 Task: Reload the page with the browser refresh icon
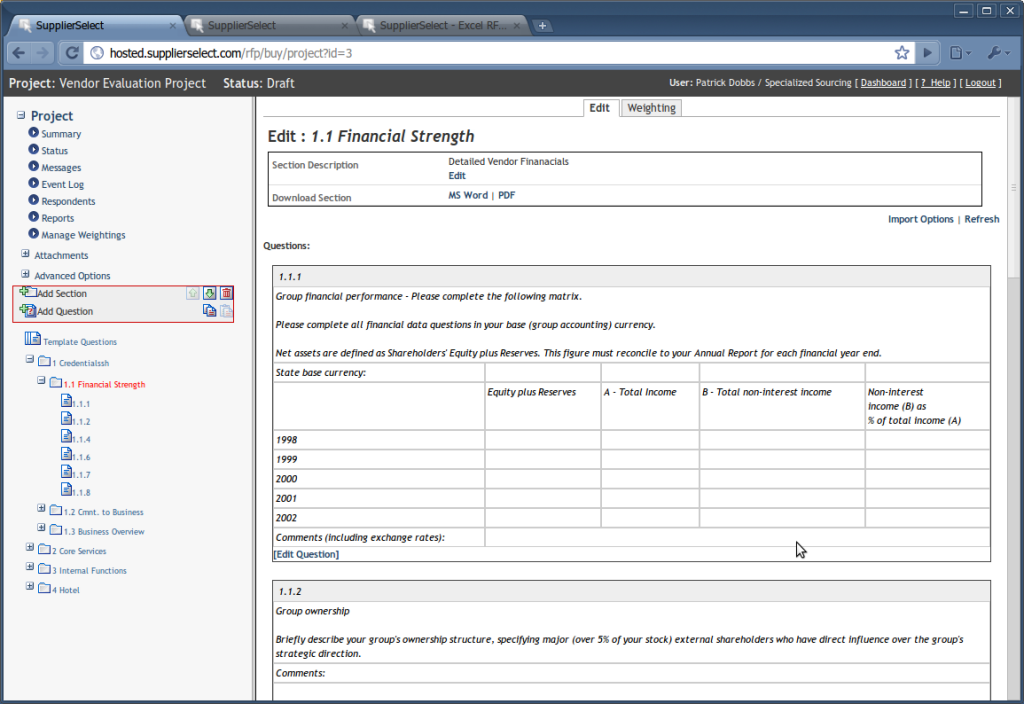coord(70,52)
